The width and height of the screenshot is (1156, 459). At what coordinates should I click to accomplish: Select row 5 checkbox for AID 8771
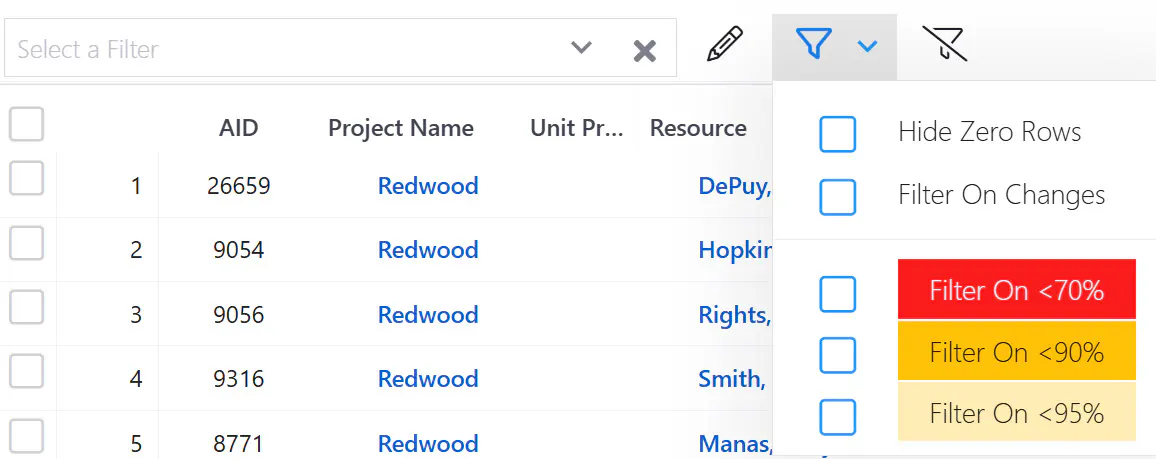point(27,435)
